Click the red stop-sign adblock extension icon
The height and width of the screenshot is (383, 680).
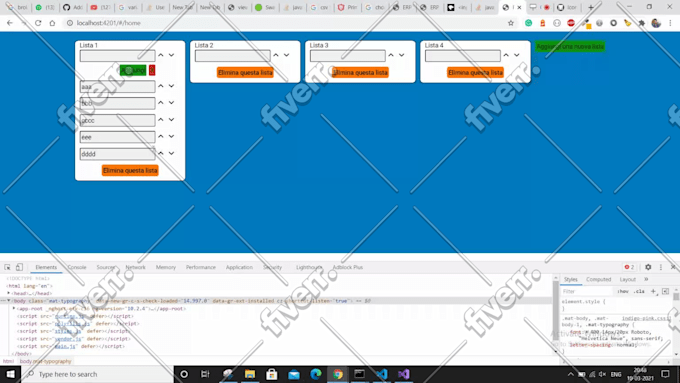(x=571, y=23)
